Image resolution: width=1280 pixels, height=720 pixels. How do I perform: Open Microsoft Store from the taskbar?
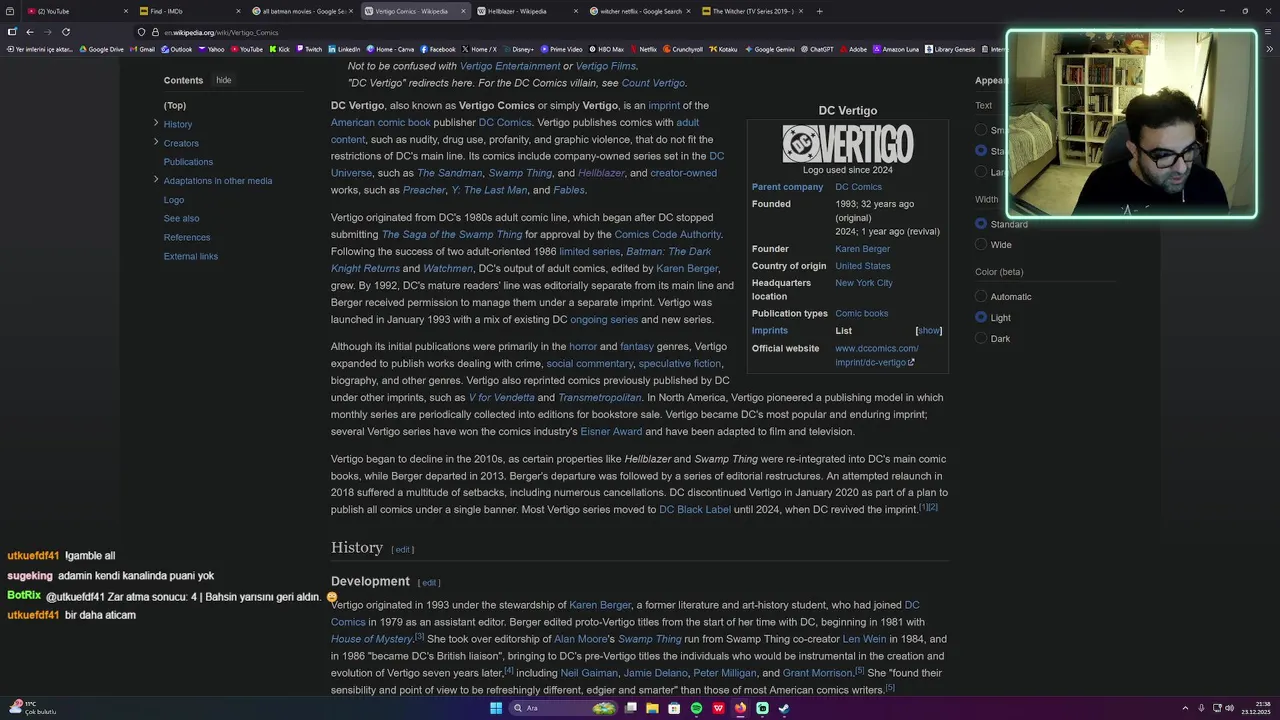[674, 708]
